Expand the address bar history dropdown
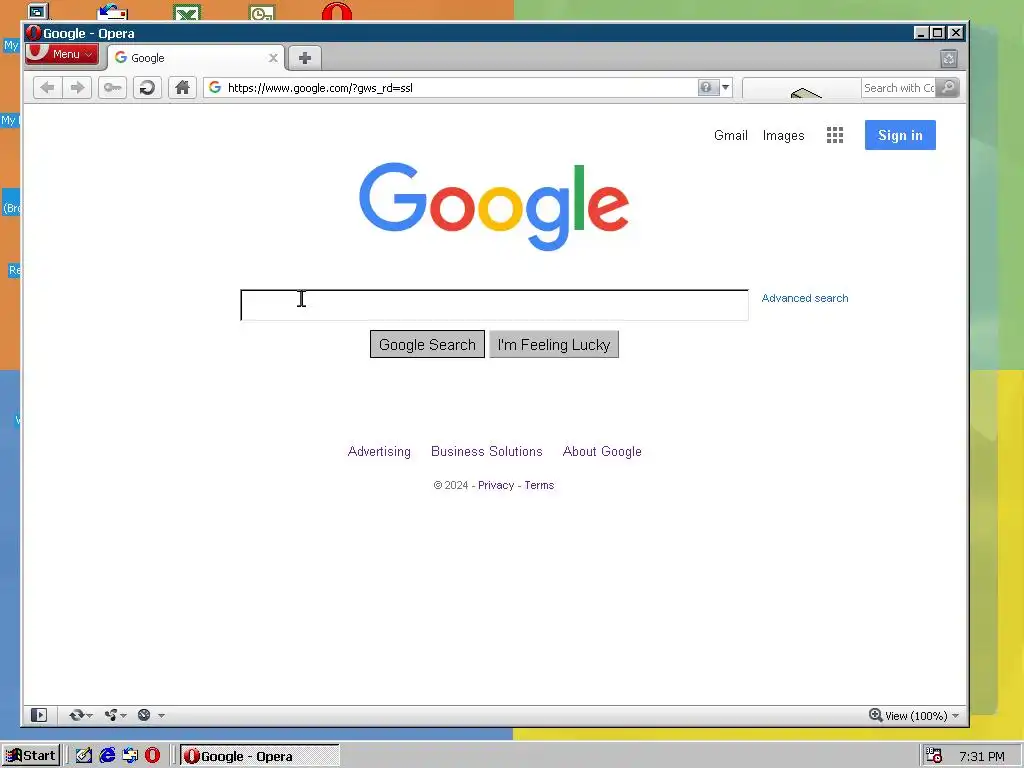Viewport: 1024px width, 768px height. (x=726, y=88)
